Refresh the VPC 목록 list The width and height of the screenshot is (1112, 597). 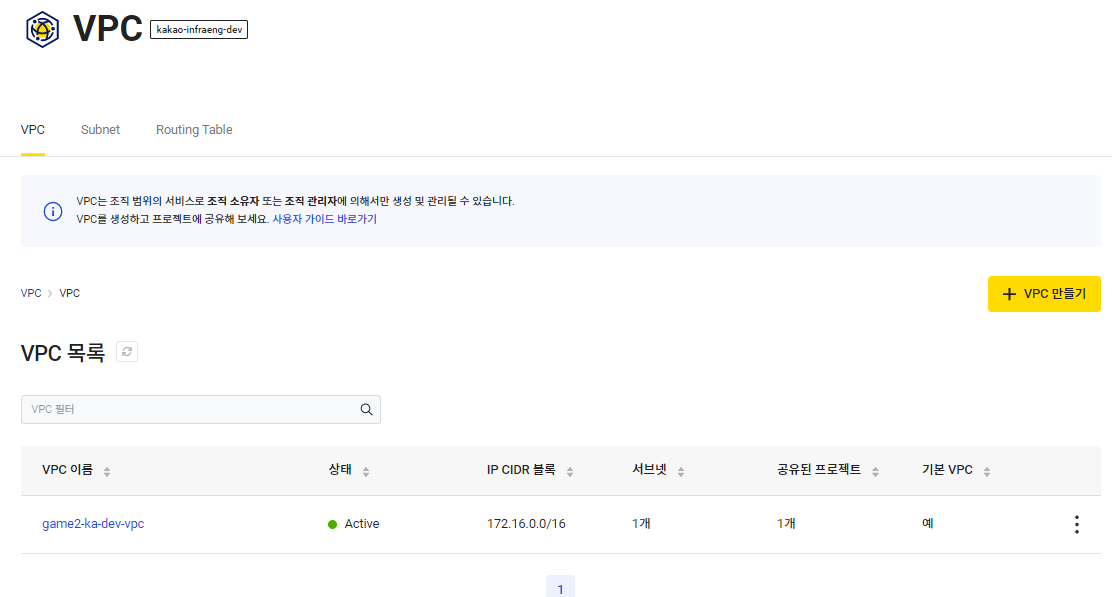tap(126, 352)
